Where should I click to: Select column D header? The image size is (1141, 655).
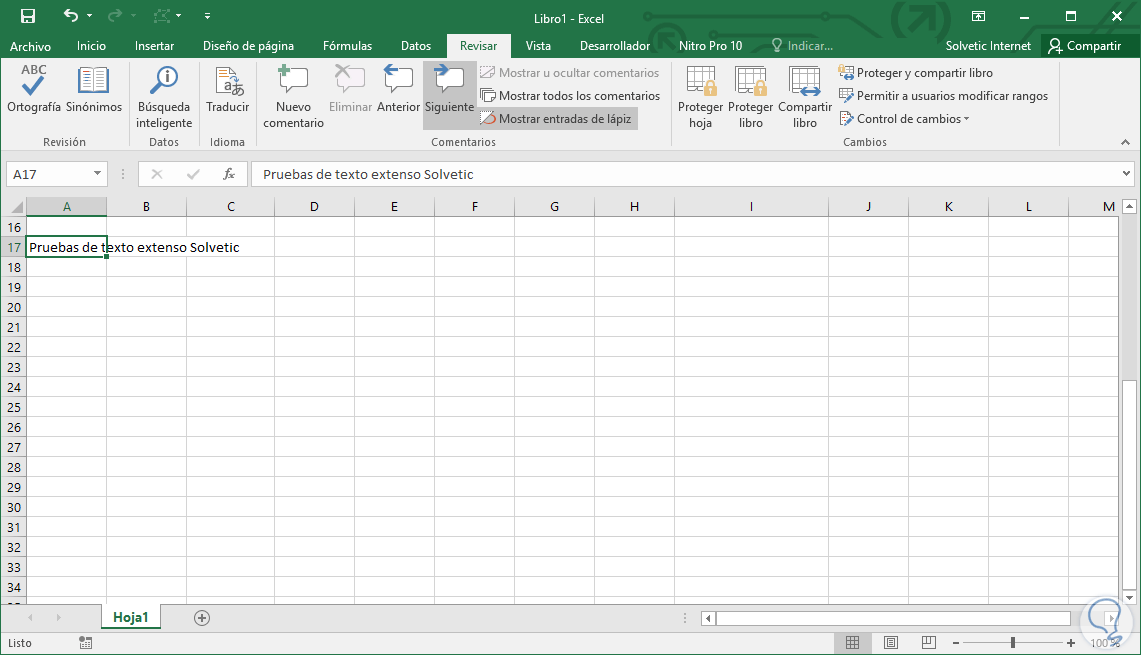coord(314,207)
